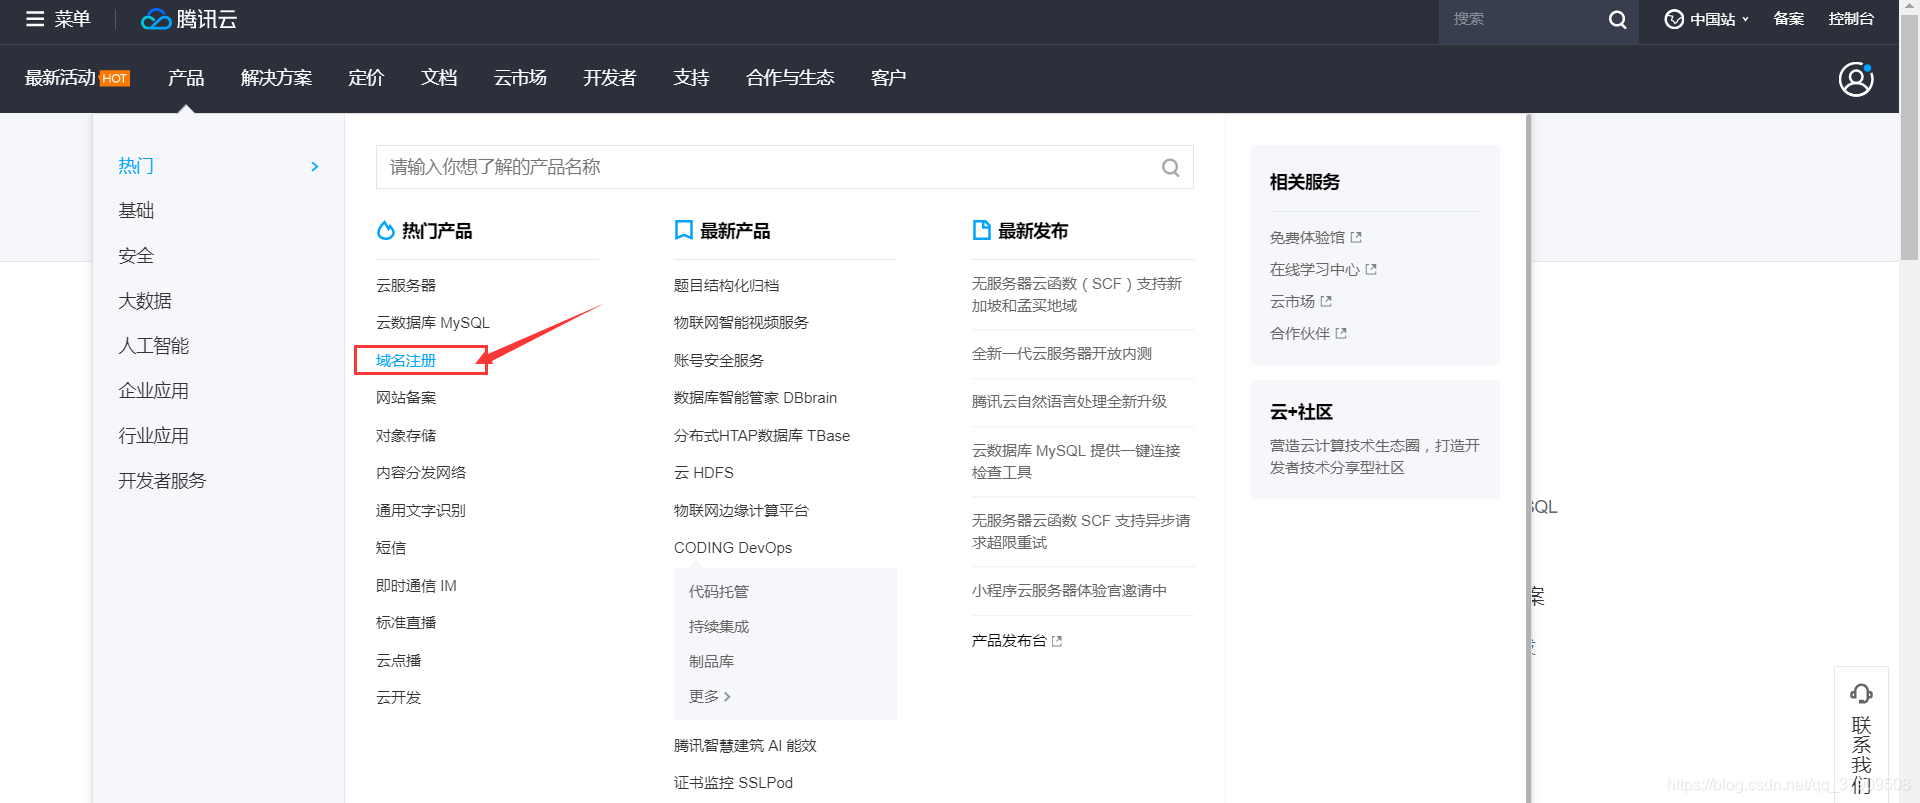Open the 云市场 navigation item
Screen dimensions: 1920x803
pyautogui.click(x=520, y=78)
